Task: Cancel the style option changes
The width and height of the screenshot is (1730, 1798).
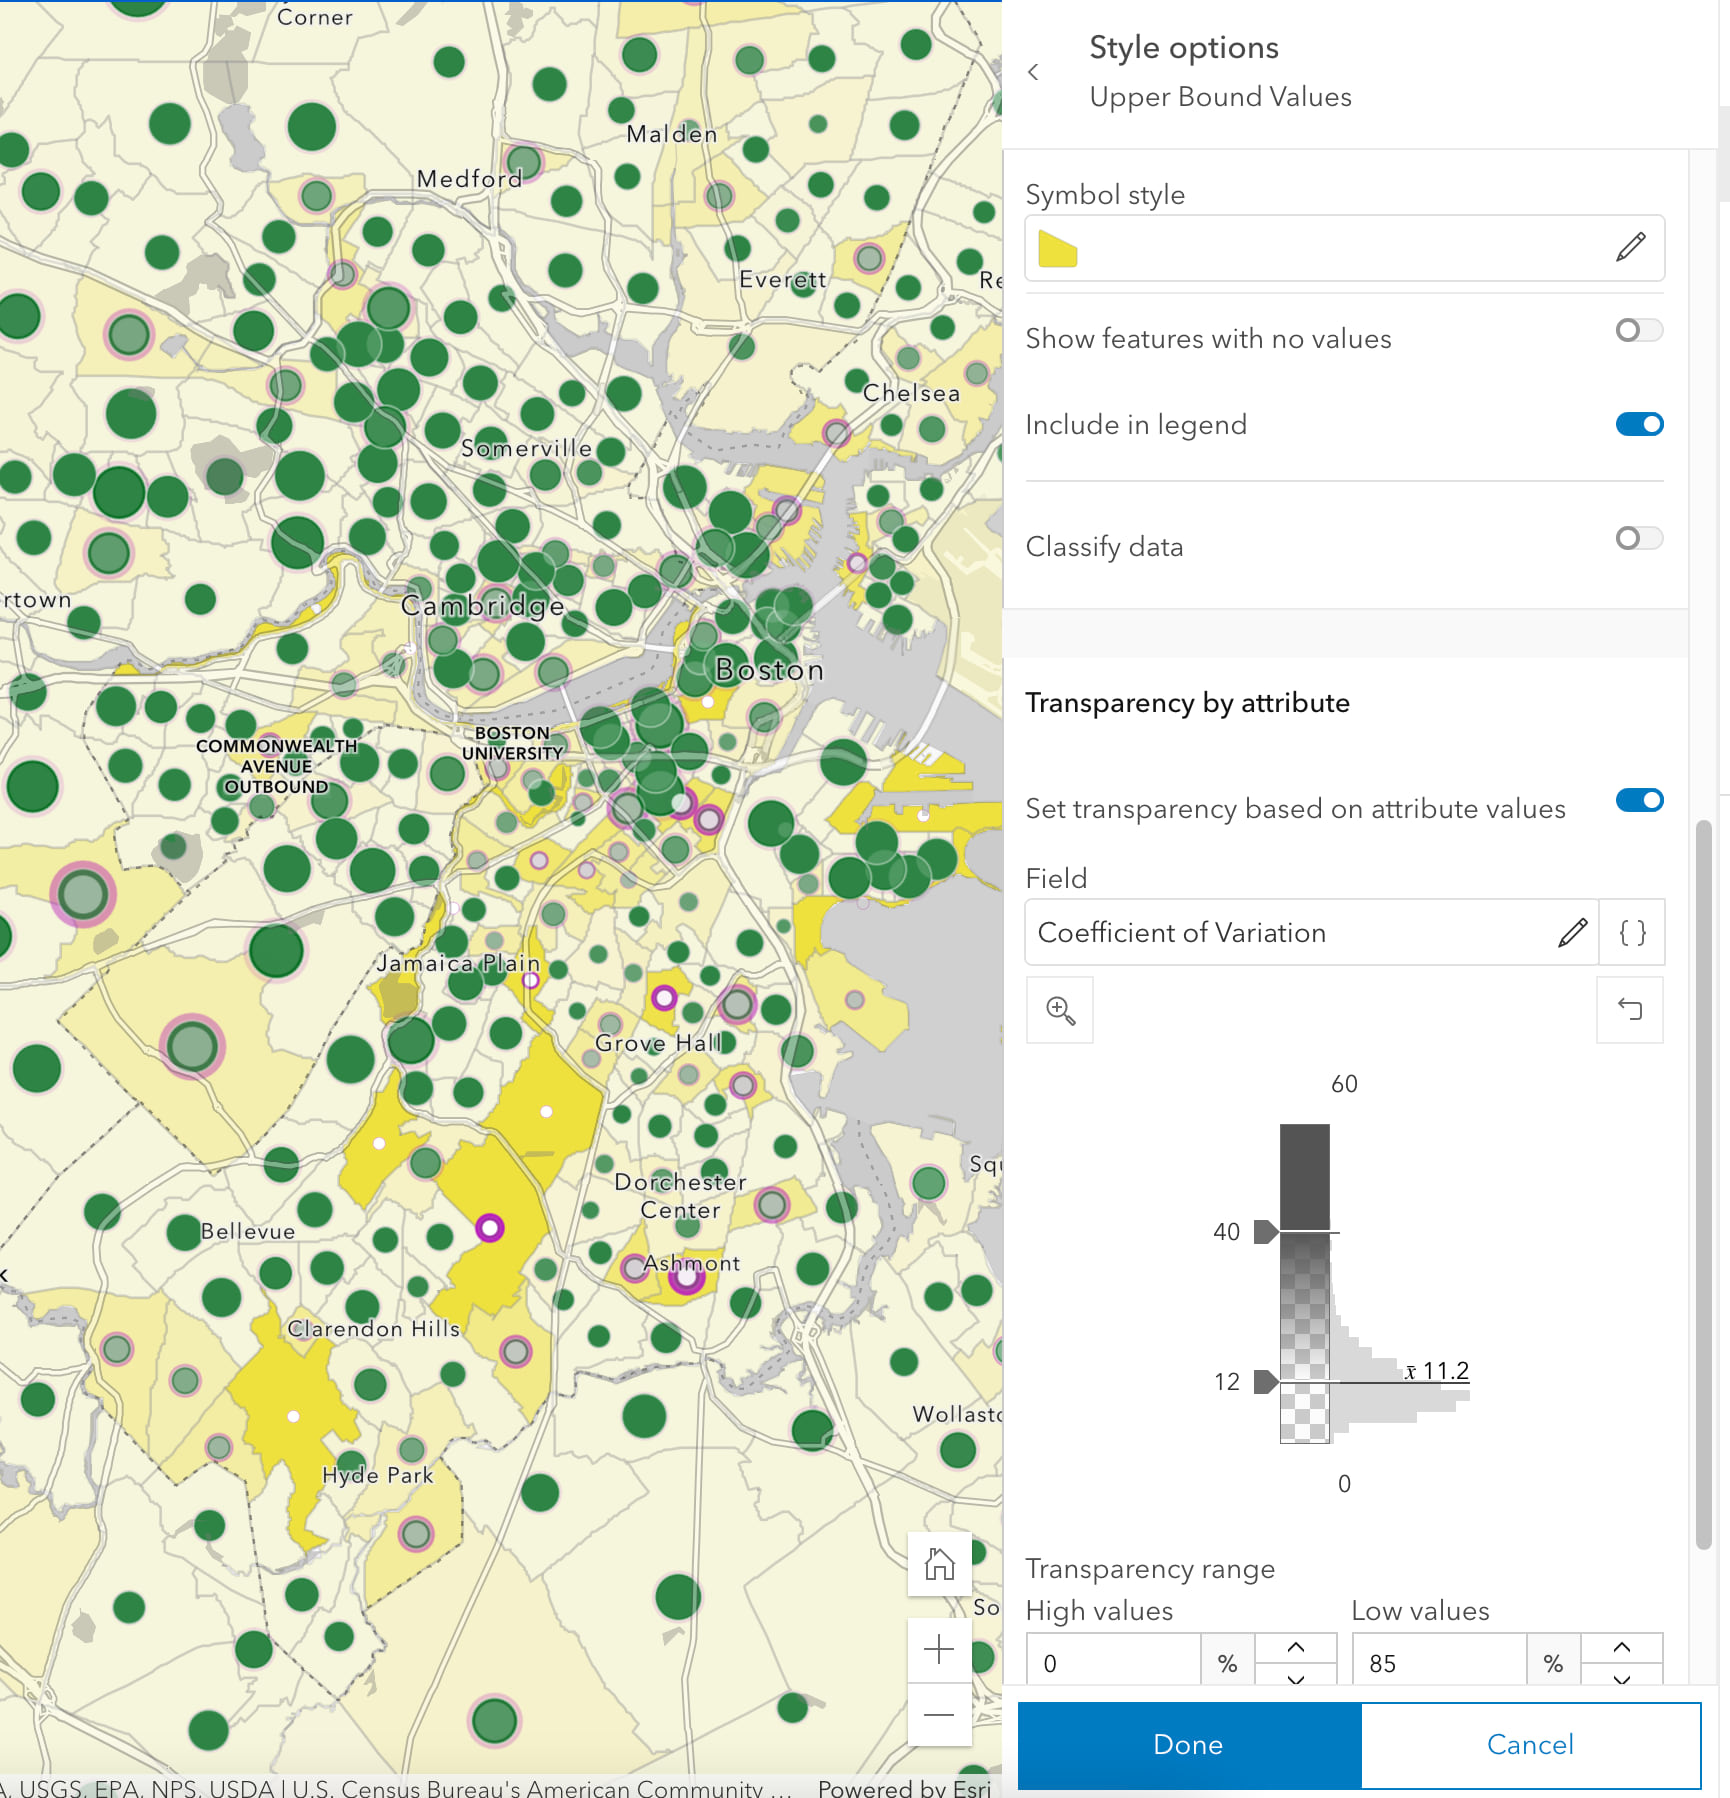Action: 1531,1745
